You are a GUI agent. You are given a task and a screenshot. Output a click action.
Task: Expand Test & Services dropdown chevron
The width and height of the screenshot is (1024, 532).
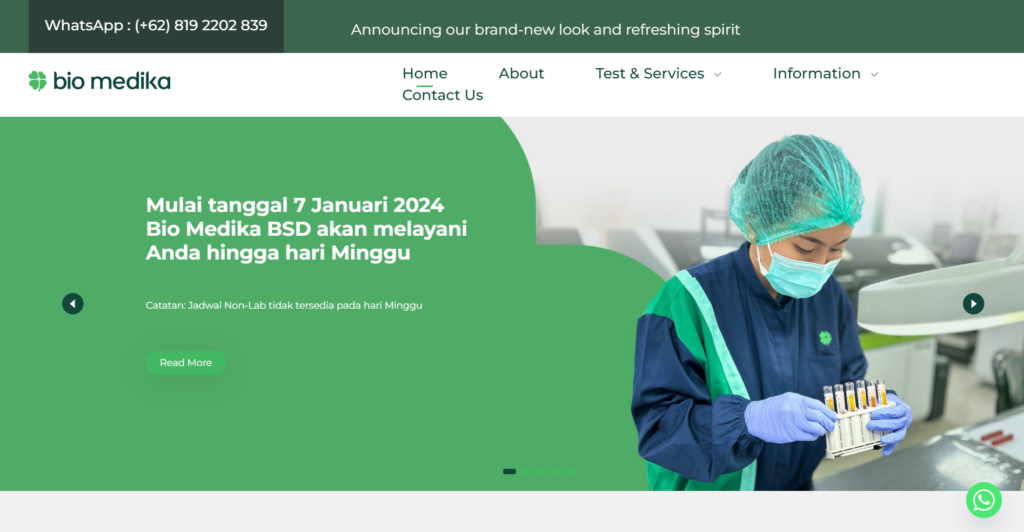(x=718, y=74)
